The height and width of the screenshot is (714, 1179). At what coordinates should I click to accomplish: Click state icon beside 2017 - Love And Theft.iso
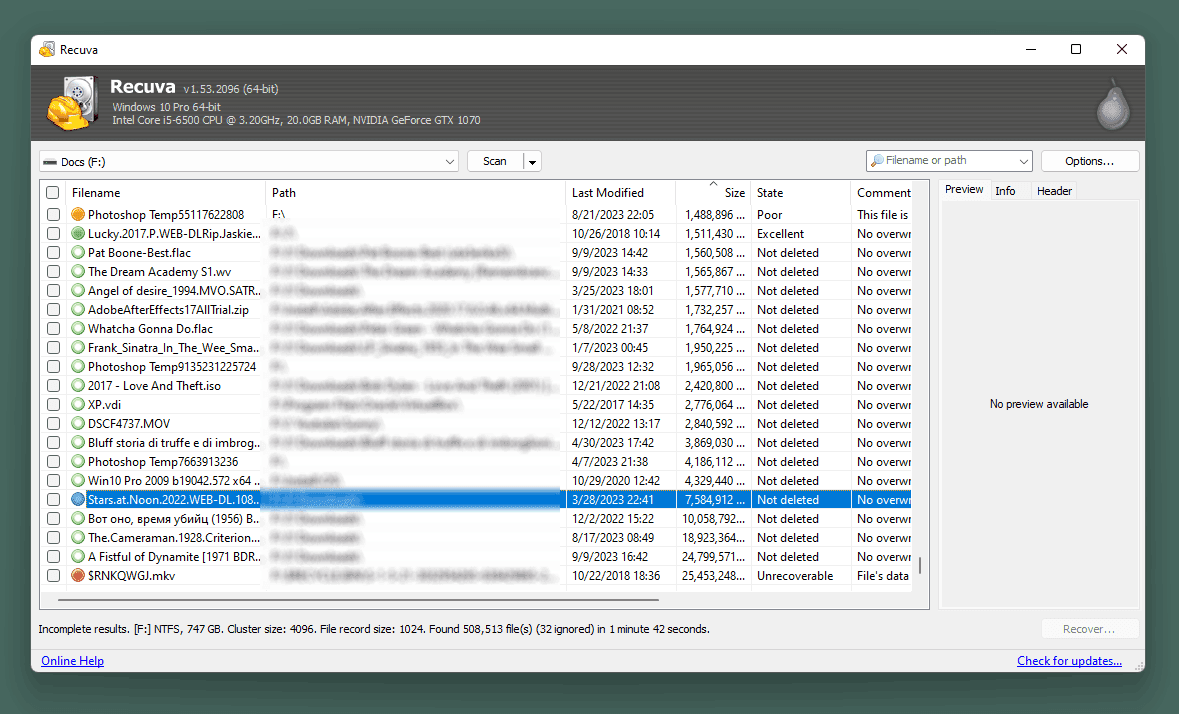click(77, 386)
